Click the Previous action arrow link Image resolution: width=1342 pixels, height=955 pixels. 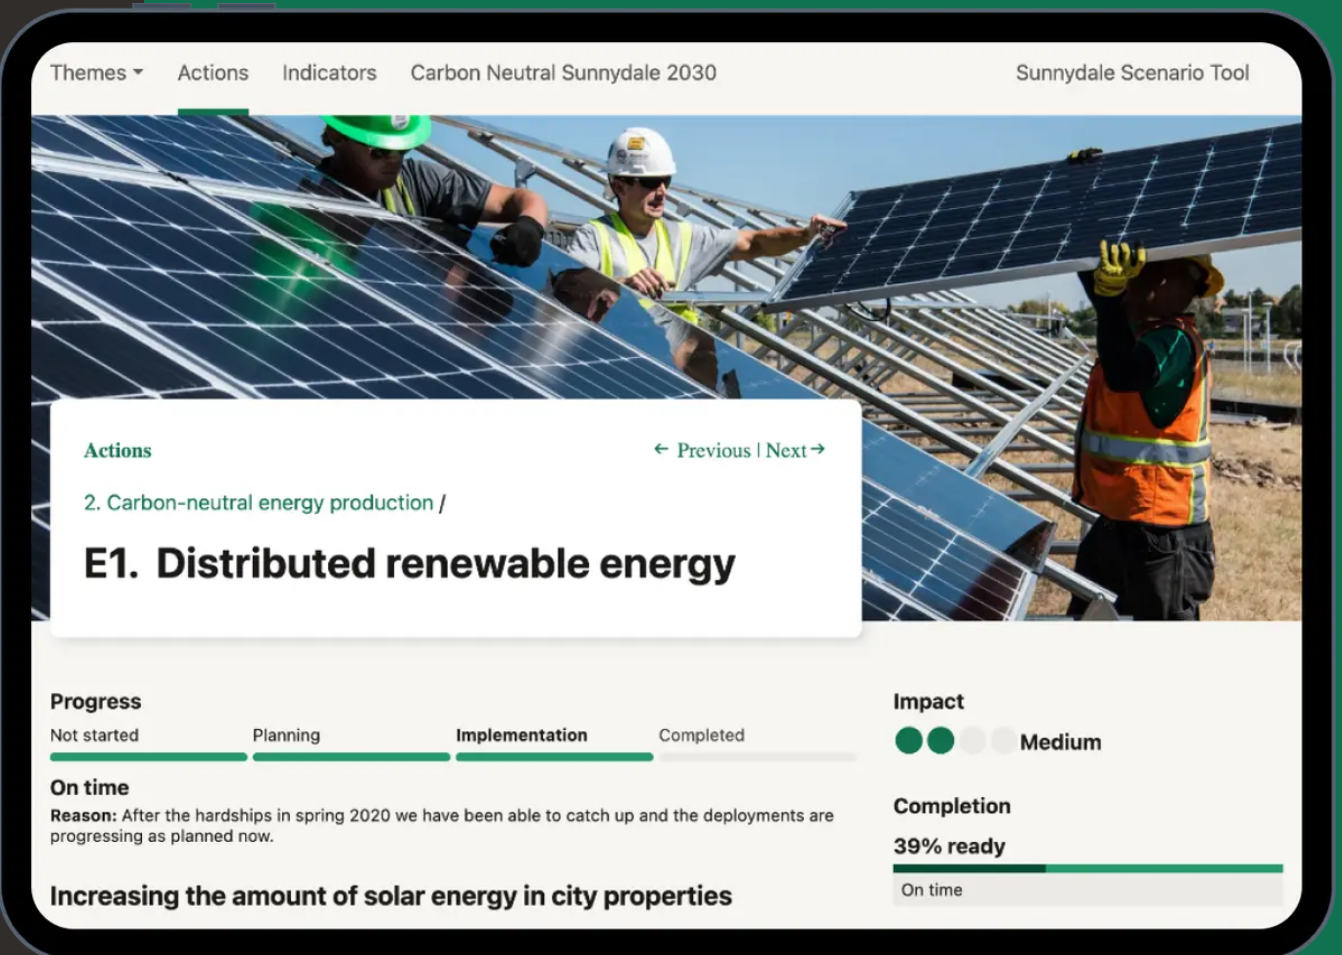(x=702, y=450)
